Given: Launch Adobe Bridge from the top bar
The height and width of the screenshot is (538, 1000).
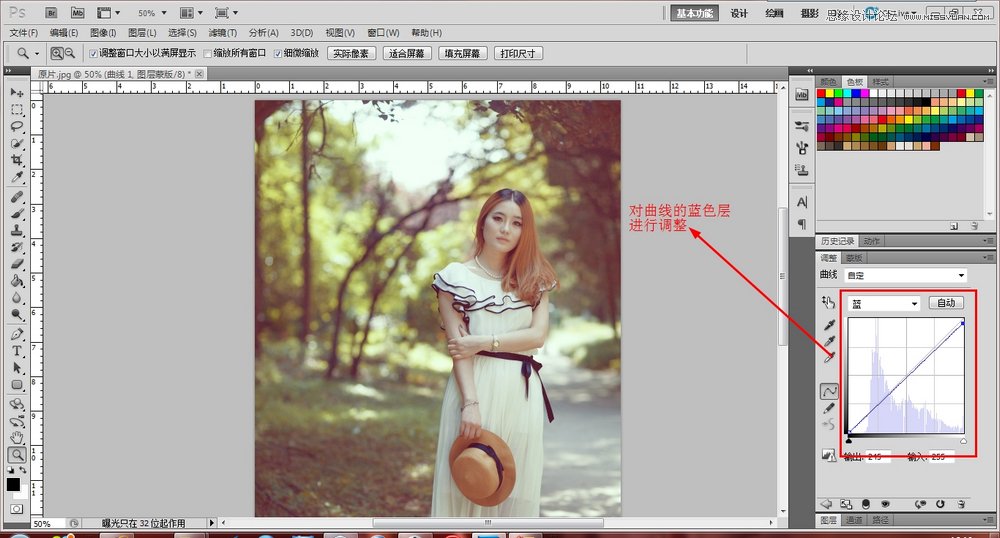Looking at the screenshot, I should (x=52, y=13).
